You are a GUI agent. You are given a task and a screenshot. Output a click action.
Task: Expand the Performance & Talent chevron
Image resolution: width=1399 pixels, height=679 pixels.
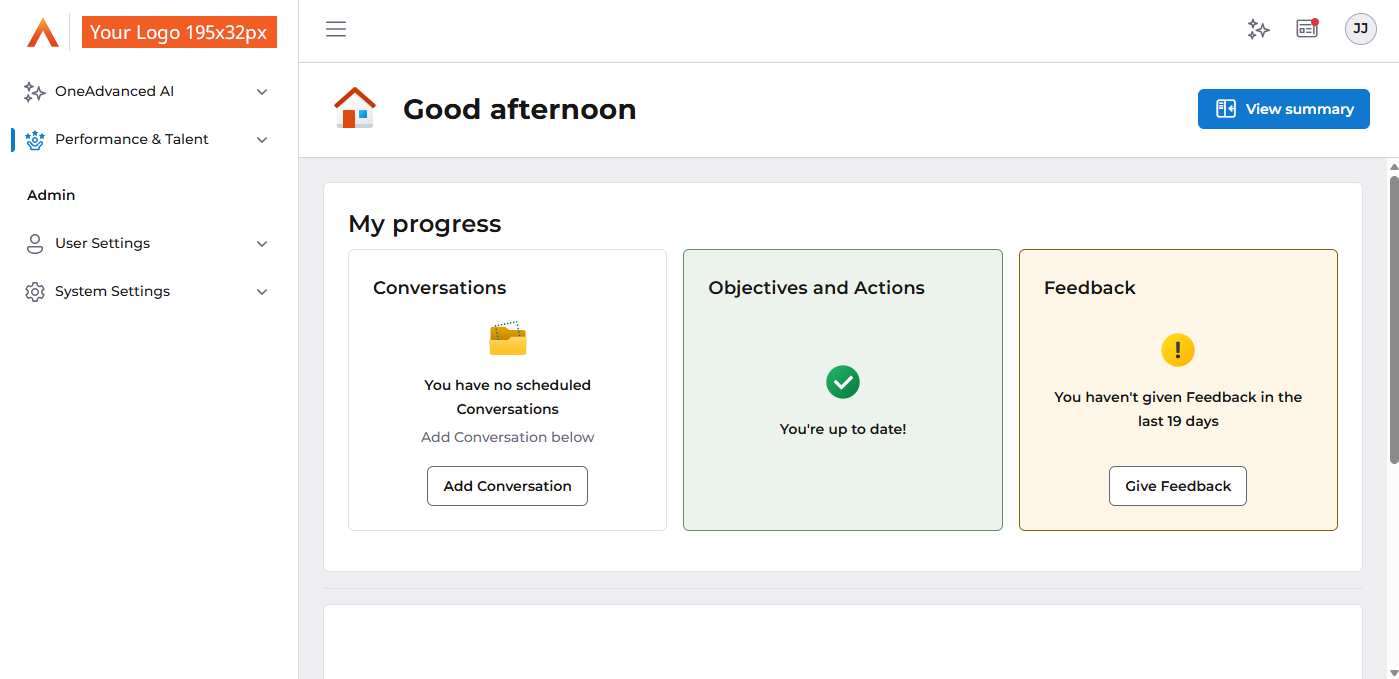262,140
